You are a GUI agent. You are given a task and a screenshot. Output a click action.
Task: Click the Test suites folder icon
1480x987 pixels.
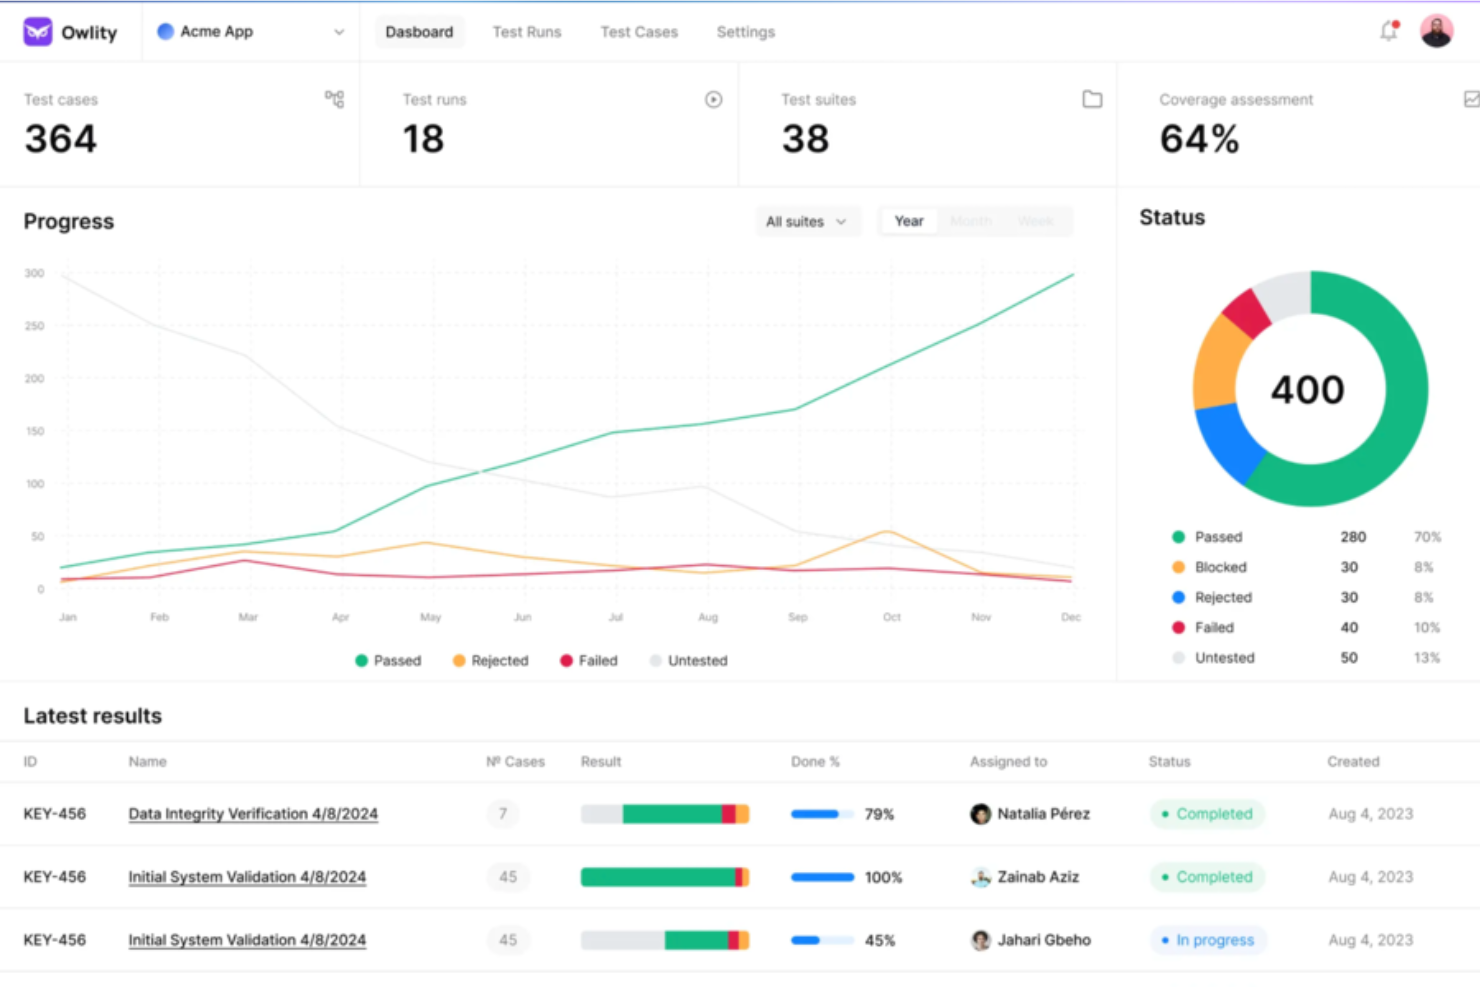(1092, 99)
